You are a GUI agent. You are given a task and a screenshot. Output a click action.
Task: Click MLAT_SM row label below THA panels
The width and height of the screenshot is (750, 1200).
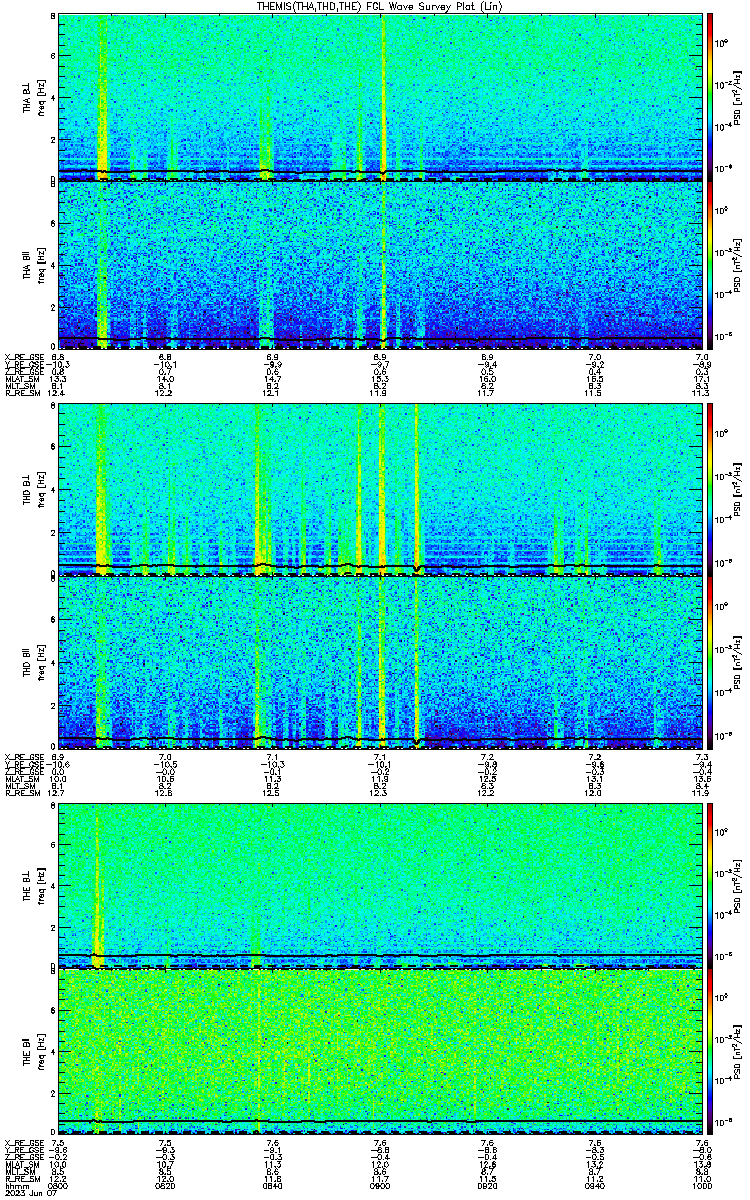click(x=20, y=379)
